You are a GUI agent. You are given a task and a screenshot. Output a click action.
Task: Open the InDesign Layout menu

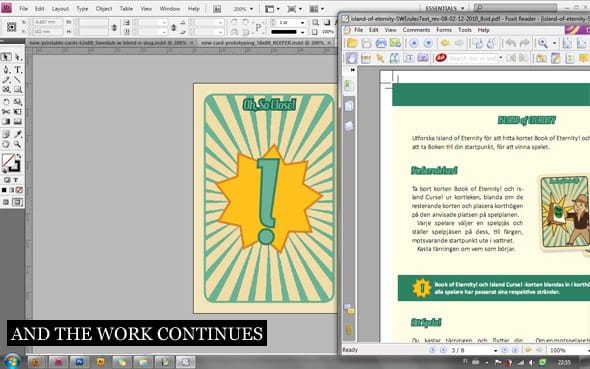coord(60,9)
